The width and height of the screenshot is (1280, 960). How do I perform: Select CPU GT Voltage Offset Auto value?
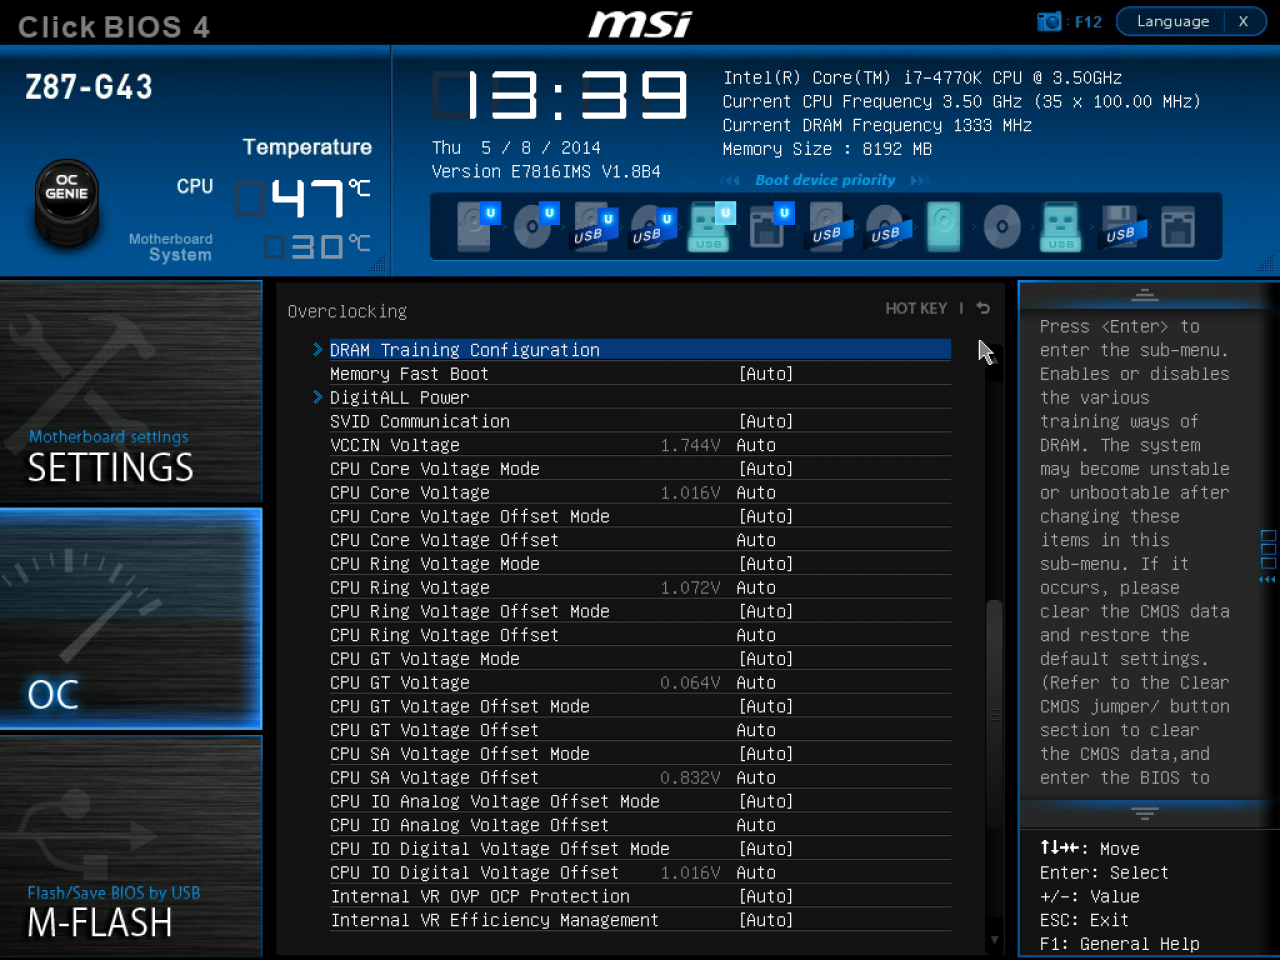tap(756, 730)
